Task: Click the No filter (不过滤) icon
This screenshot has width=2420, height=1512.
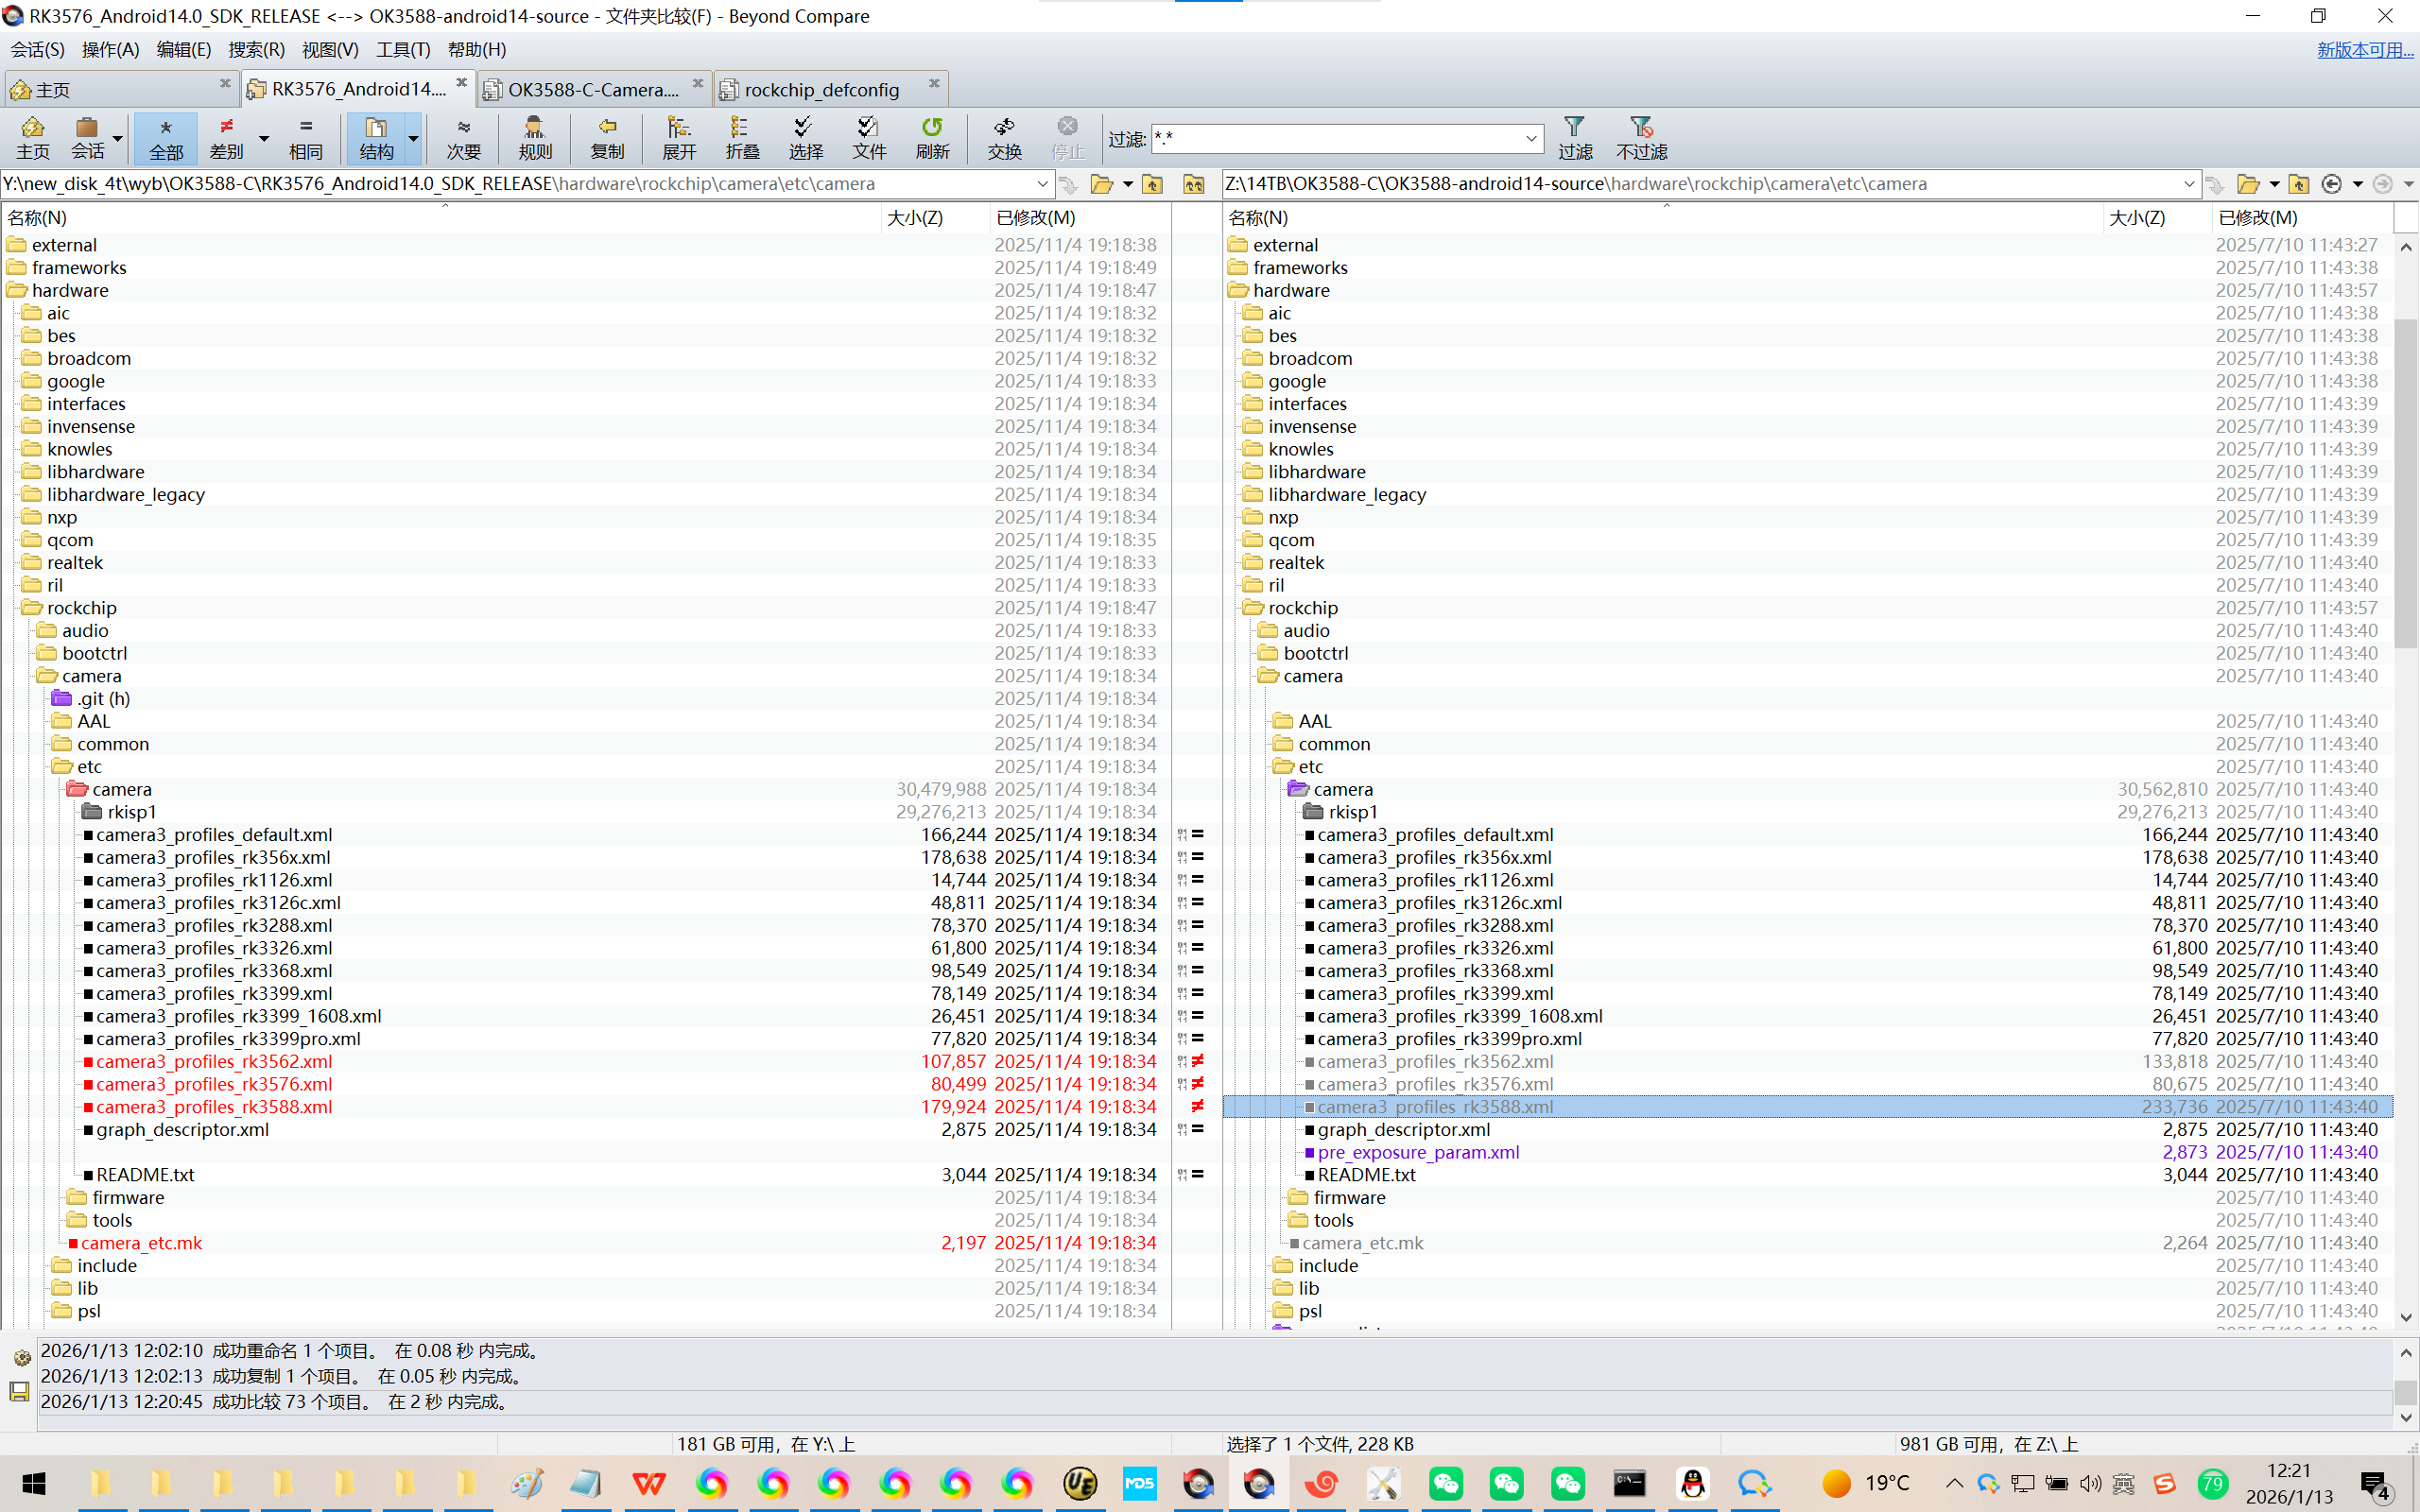Action: pyautogui.click(x=1641, y=137)
